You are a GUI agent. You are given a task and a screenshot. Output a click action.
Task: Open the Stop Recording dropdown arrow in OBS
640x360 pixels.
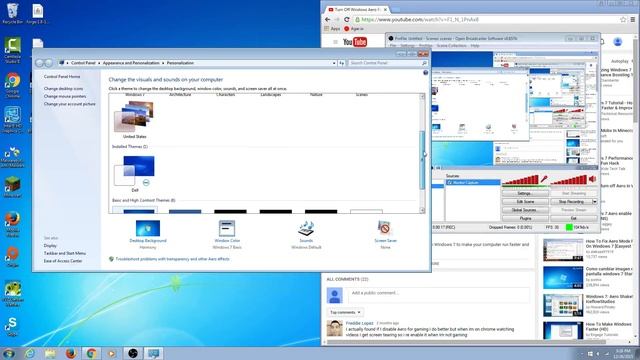tap(595, 202)
